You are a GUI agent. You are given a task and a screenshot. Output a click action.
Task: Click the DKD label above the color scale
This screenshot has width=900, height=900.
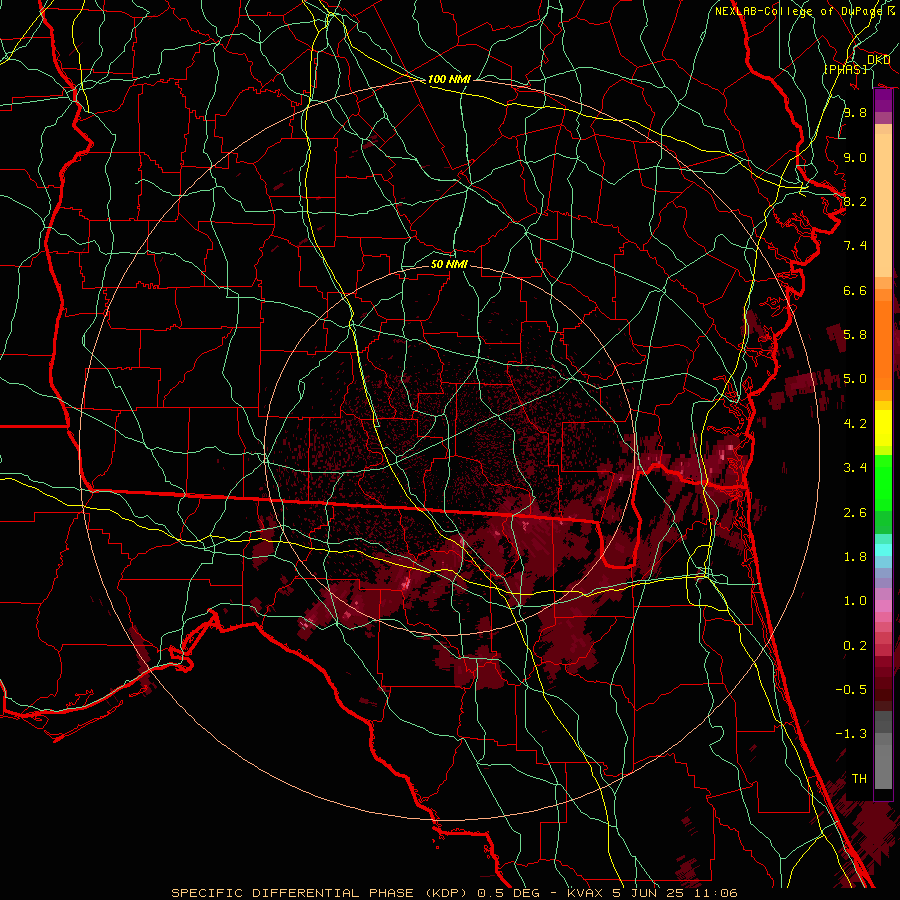coord(878,60)
